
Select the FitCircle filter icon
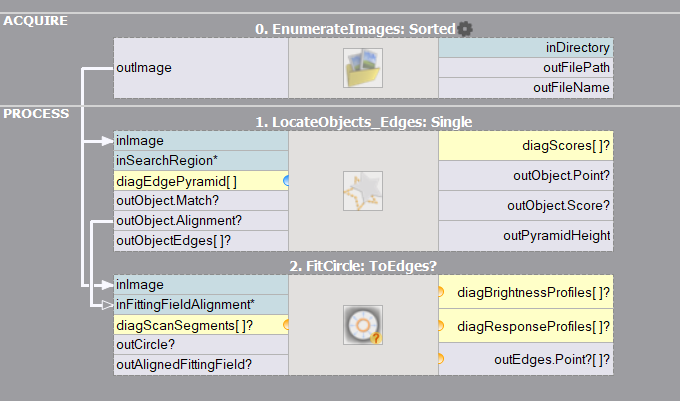click(x=363, y=325)
